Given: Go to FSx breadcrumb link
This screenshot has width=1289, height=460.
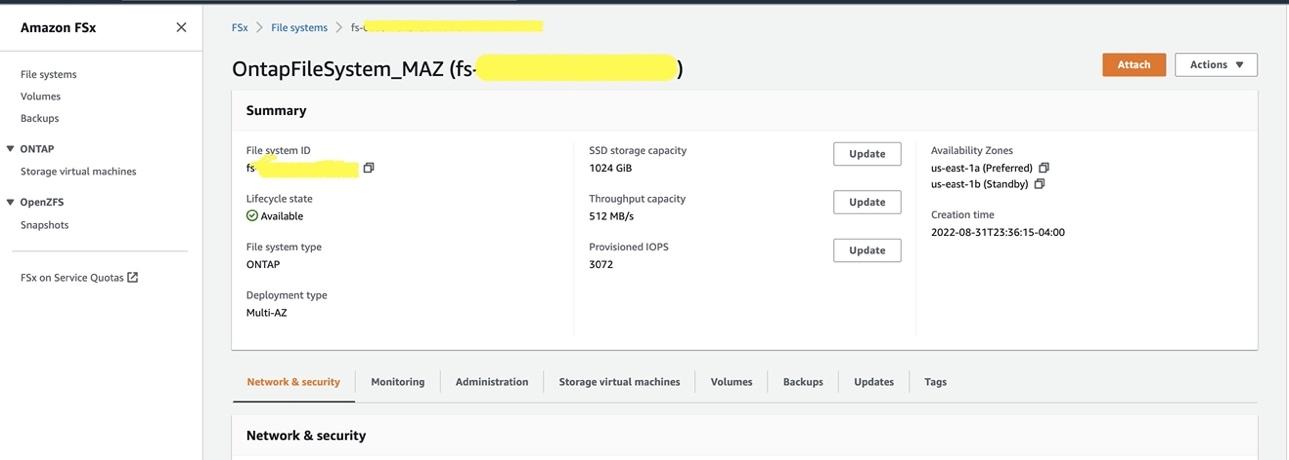Looking at the screenshot, I should (x=240, y=28).
